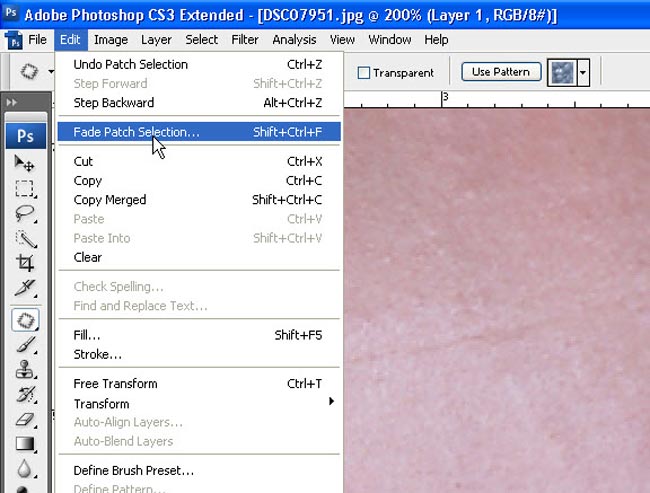Select the Patch tool in toolbox
Screen dimensions: 650x493
[x=25, y=320]
